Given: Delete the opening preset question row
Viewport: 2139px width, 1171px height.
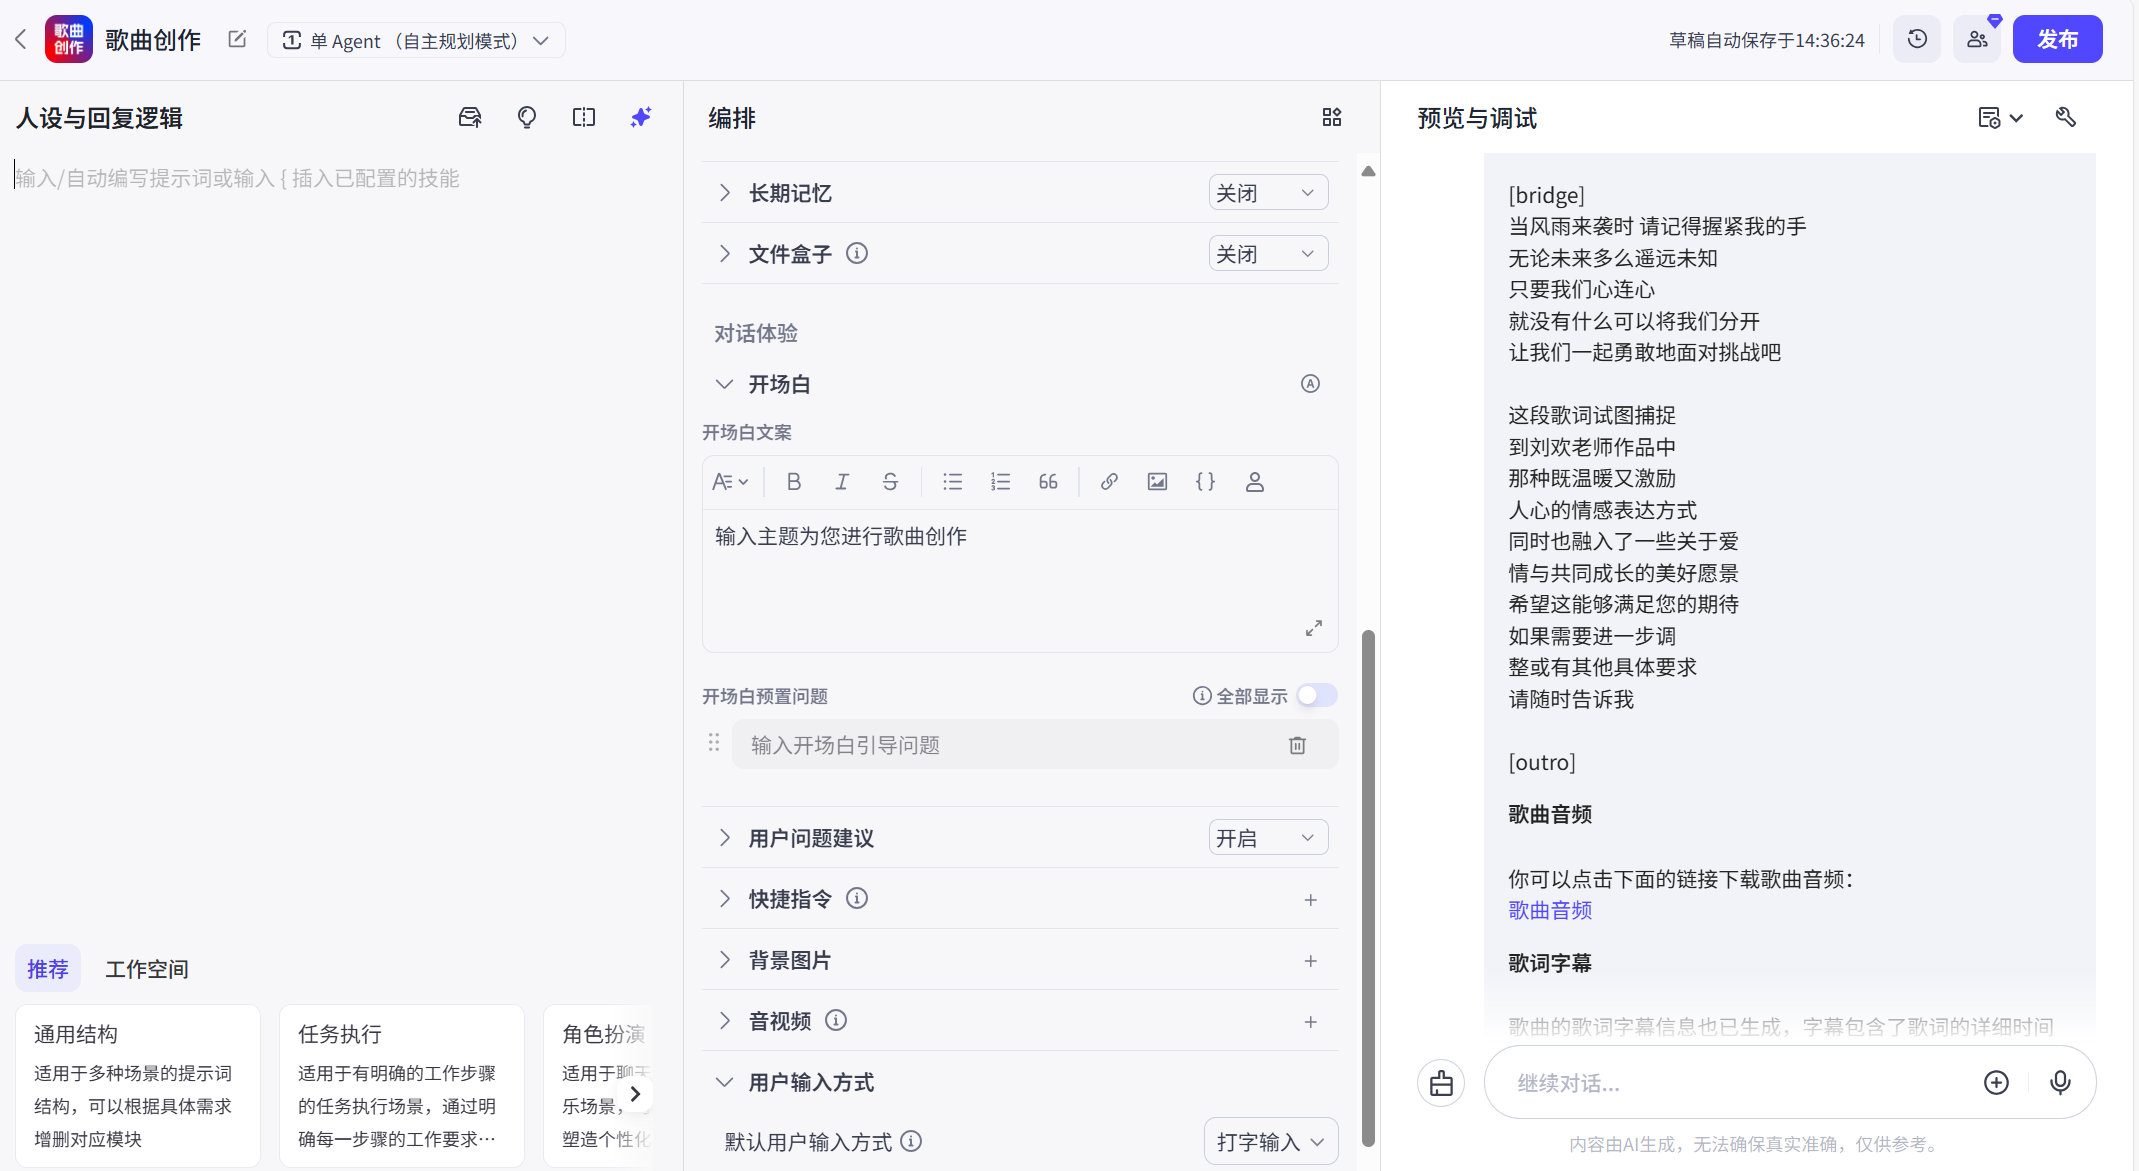Looking at the screenshot, I should [1297, 745].
